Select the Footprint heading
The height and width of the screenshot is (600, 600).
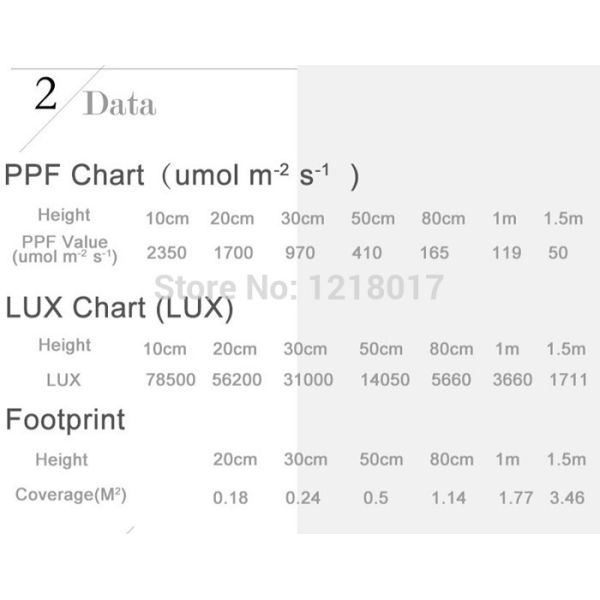(x=65, y=420)
